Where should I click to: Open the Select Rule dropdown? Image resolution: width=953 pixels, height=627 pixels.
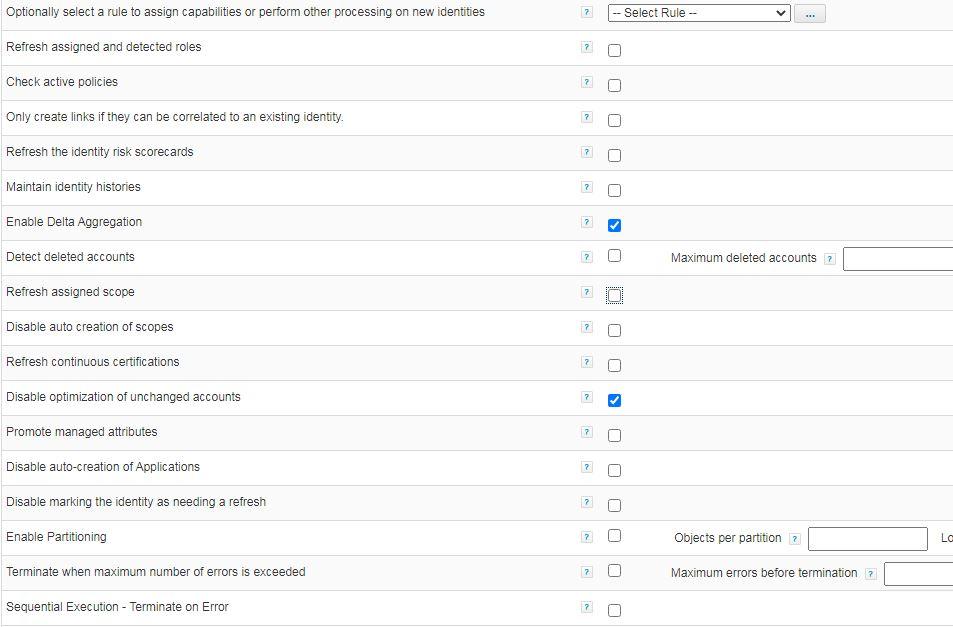[x=699, y=13]
